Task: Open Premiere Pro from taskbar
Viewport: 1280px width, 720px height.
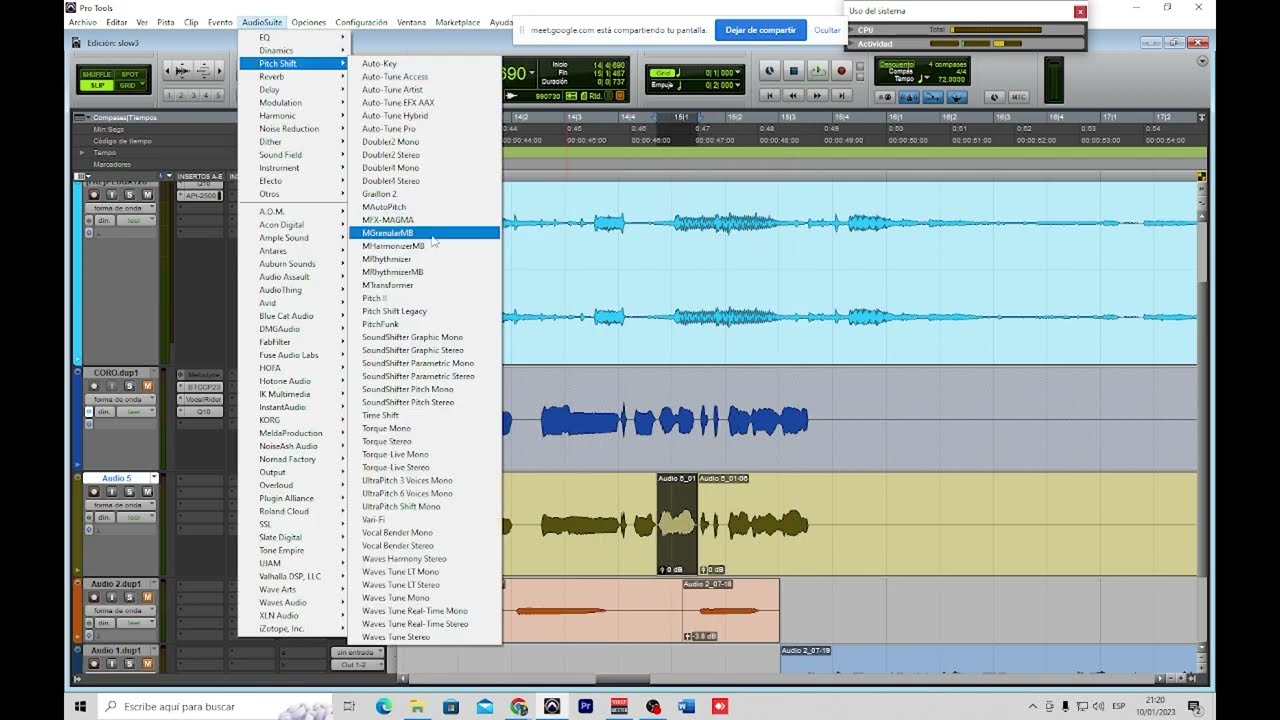Action: [586, 706]
